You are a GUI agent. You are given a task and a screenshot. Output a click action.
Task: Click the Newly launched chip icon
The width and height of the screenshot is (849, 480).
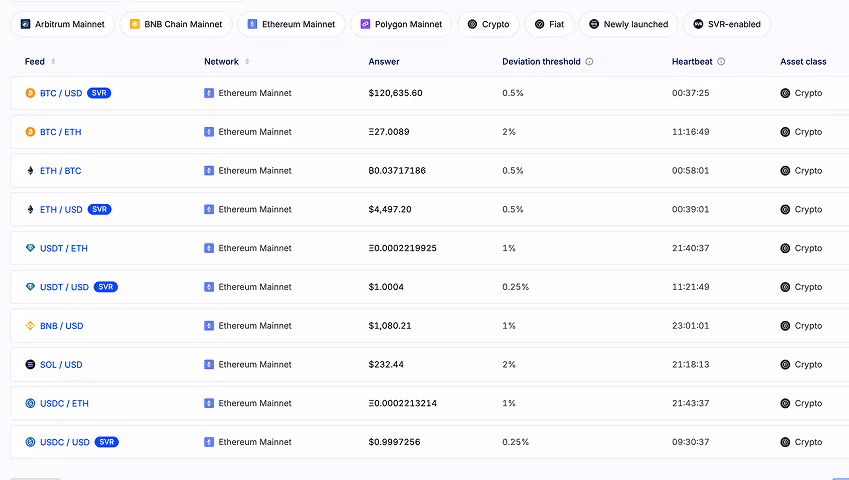click(x=594, y=24)
